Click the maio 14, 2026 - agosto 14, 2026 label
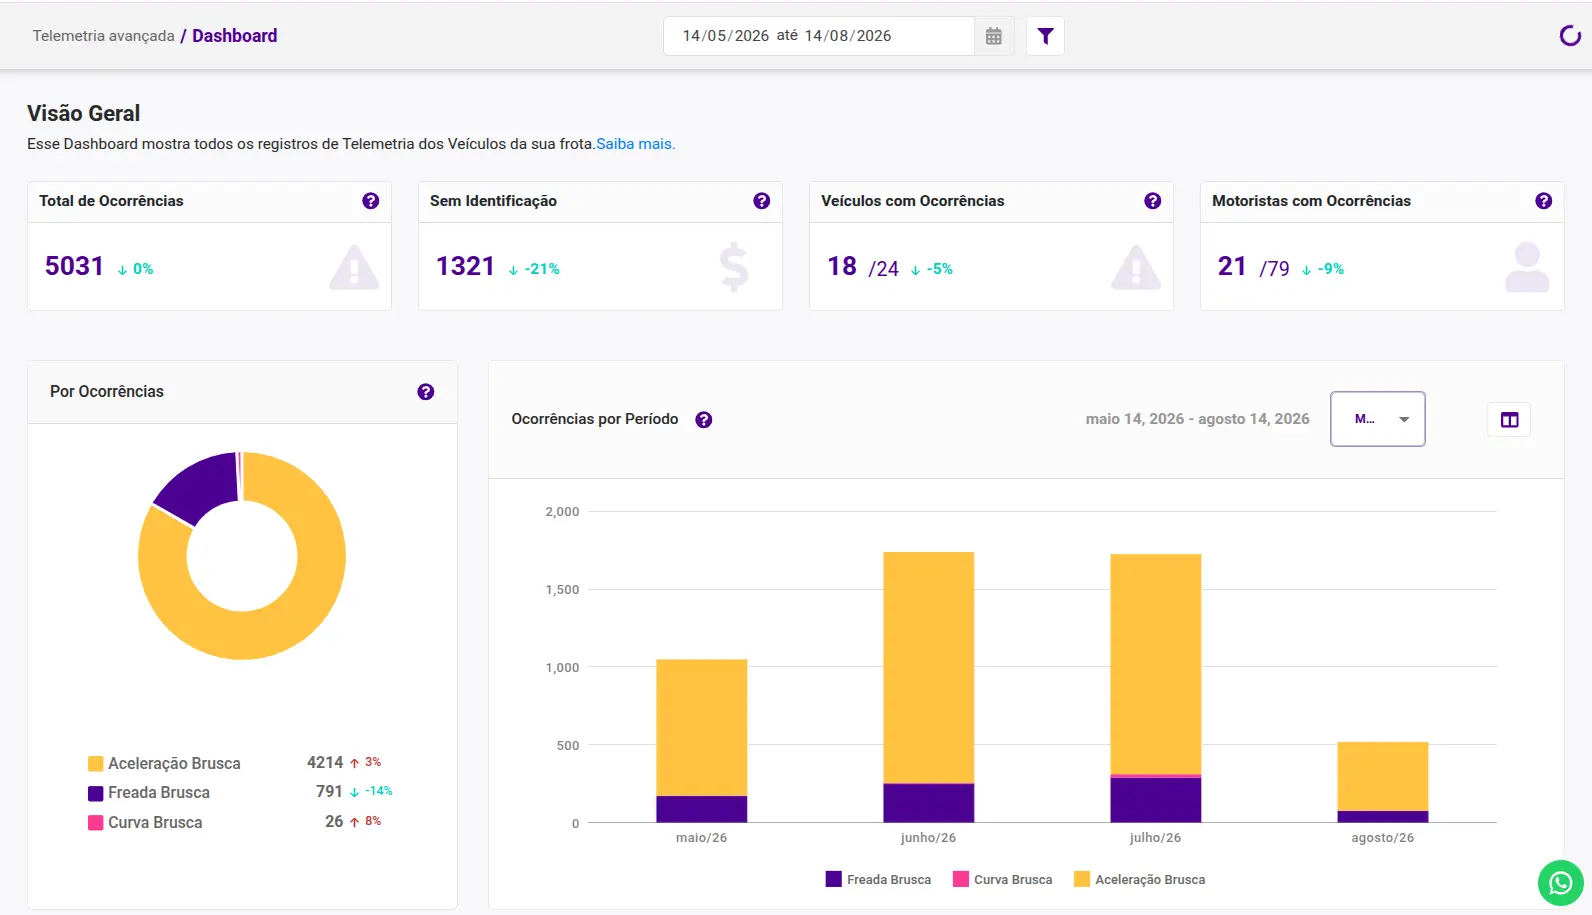 click(x=1197, y=419)
